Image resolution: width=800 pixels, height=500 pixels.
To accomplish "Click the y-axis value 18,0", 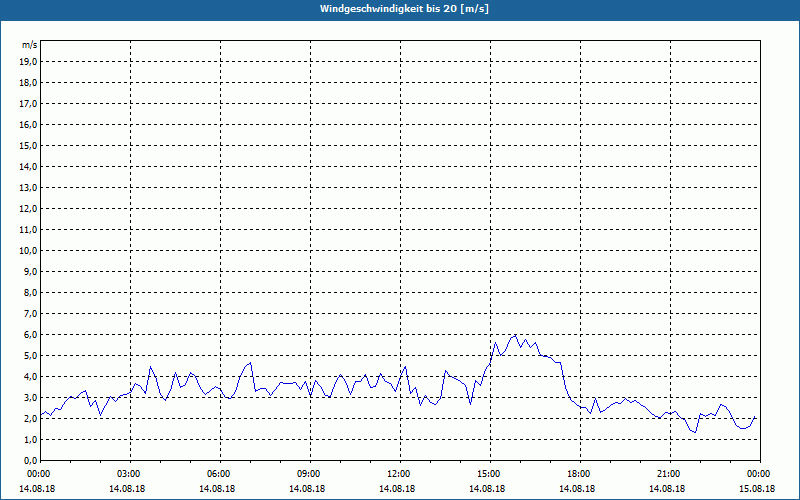I will [28, 83].
